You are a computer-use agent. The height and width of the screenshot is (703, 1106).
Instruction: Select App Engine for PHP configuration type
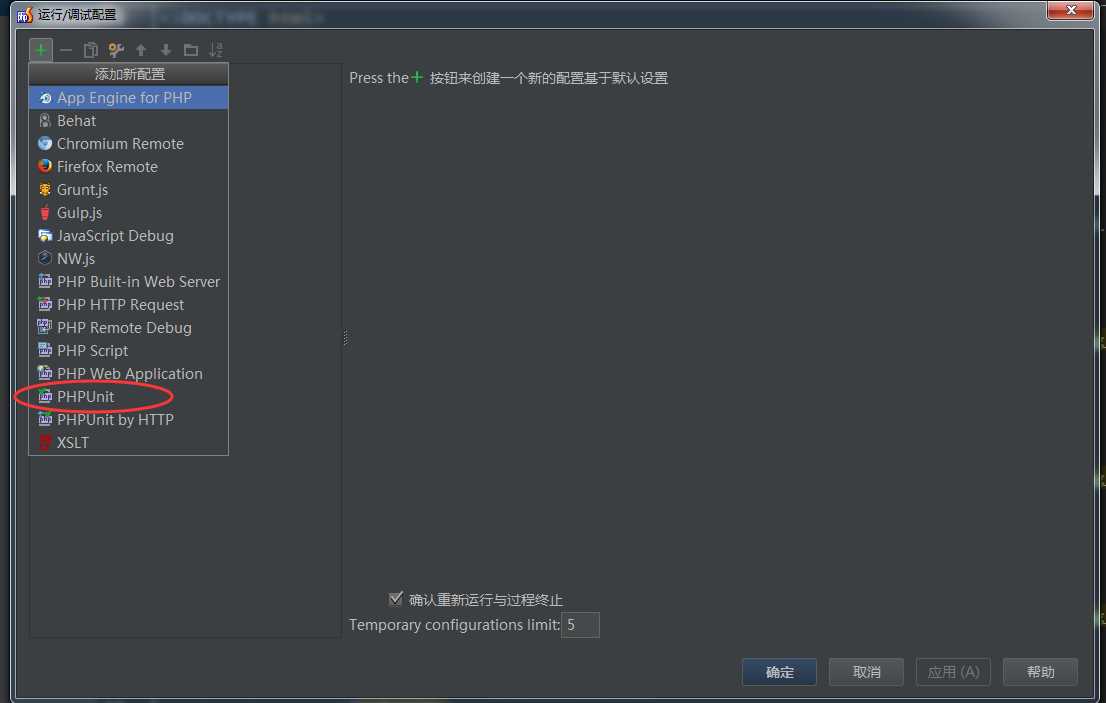pyautogui.click(x=128, y=98)
